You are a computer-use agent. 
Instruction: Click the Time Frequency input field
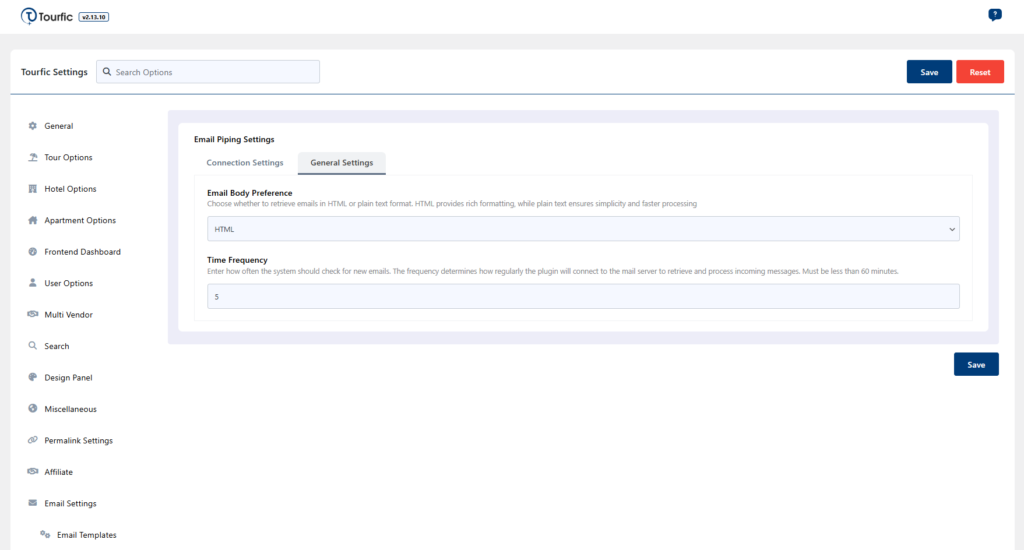(x=583, y=297)
